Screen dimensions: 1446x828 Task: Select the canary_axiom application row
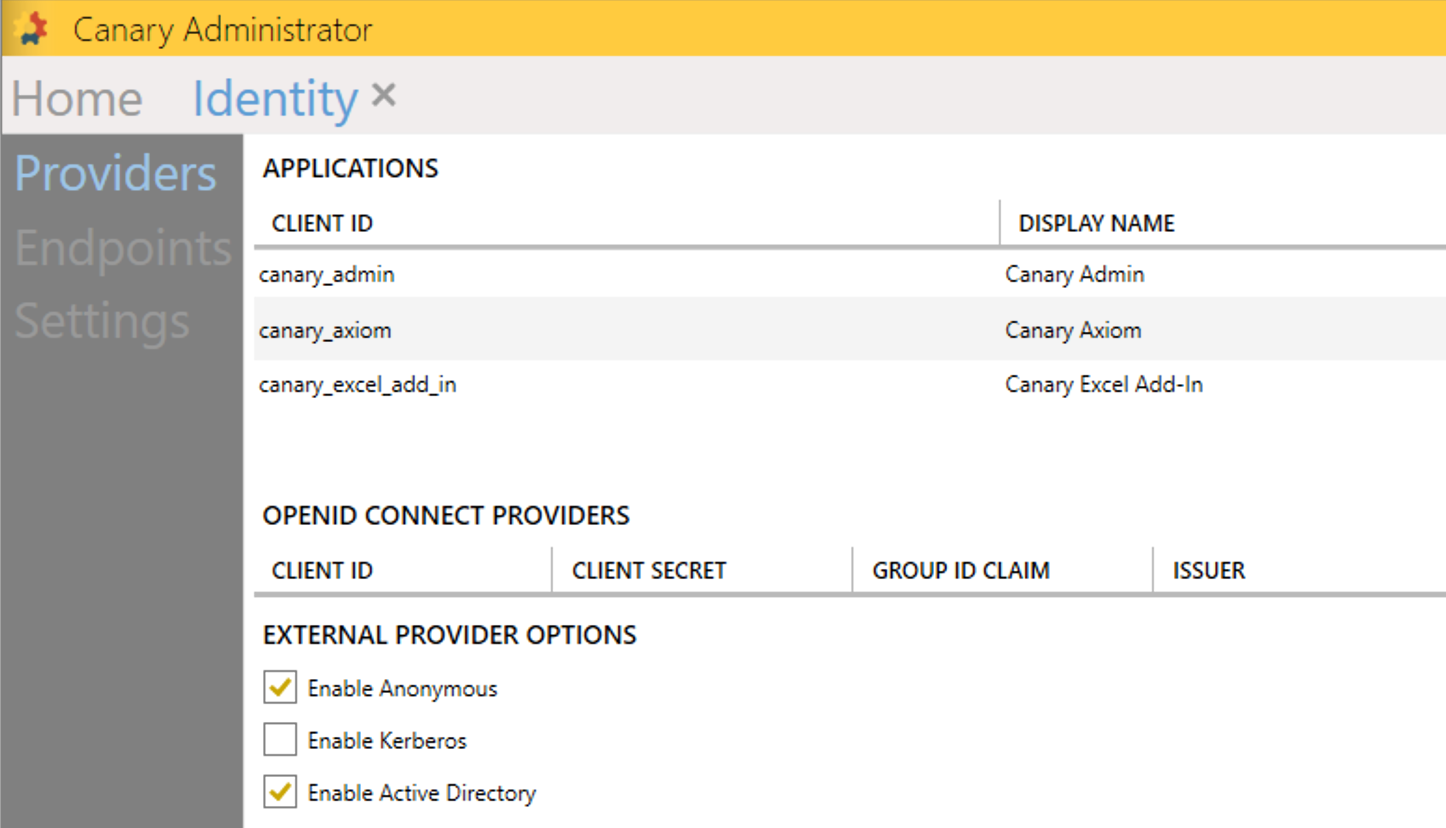(600, 329)
